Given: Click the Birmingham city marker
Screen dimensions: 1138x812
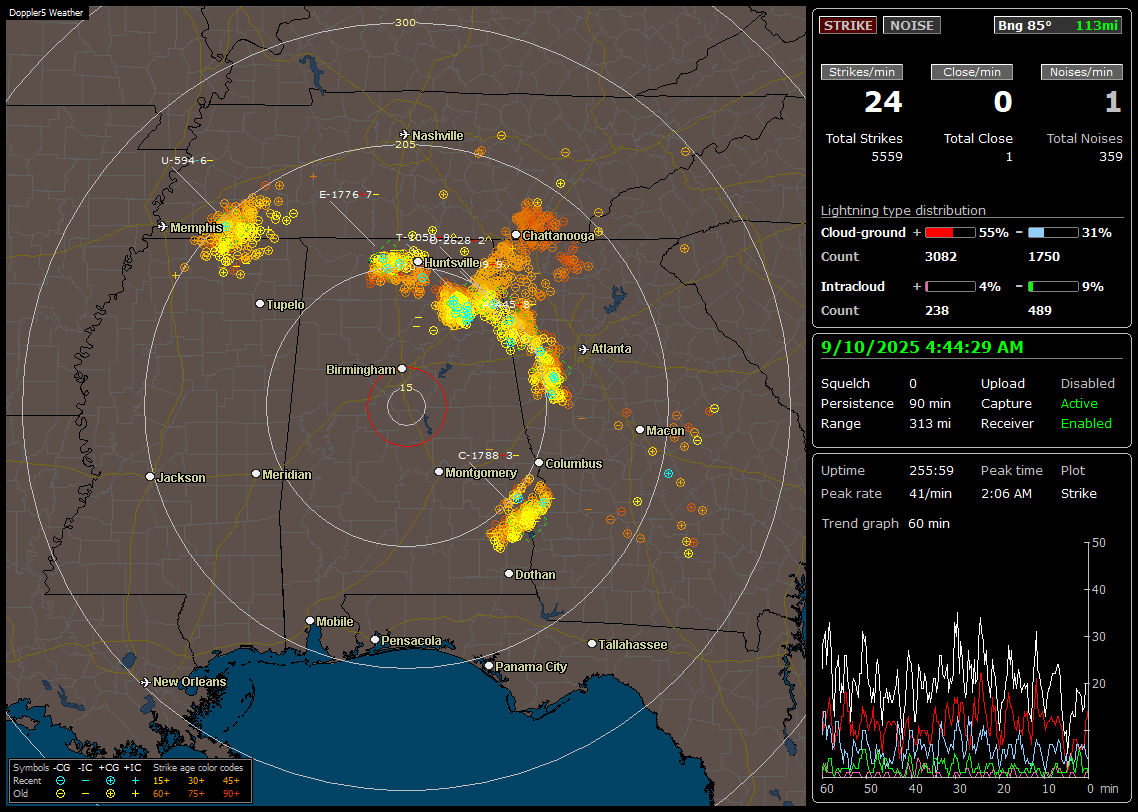Looking at the screenshot, I should tap(402, 369).
